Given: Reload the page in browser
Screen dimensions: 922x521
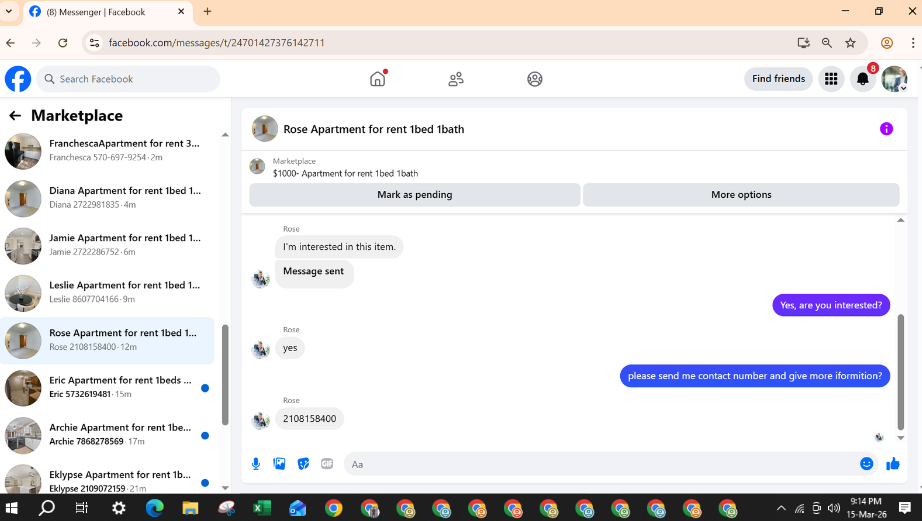Looking at the screenshot, I should click(x=63, y=43).
